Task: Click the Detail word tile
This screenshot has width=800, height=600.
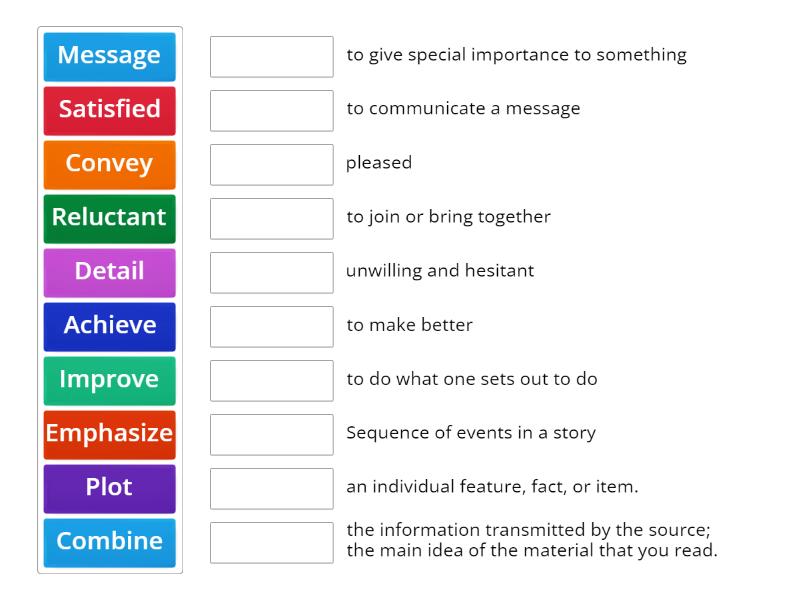Action: [x=109, y=272]
